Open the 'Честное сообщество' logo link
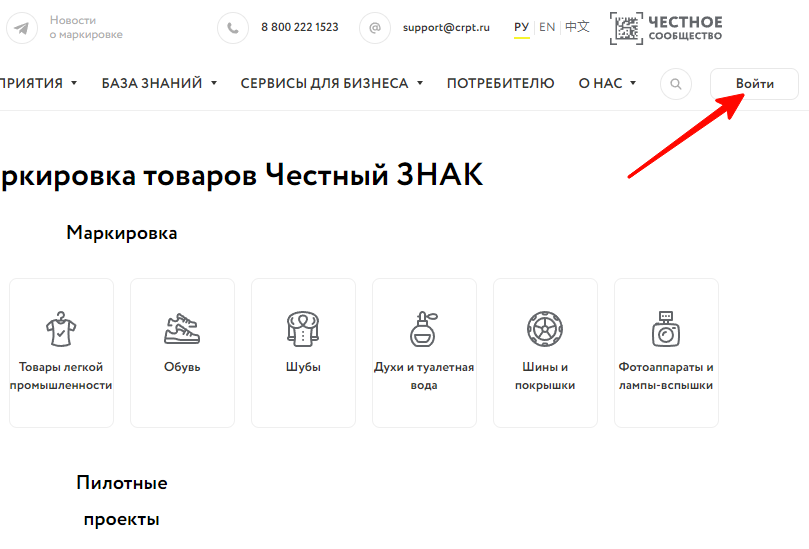The width and height of the screenshot is (809, 549). point(666,28)
